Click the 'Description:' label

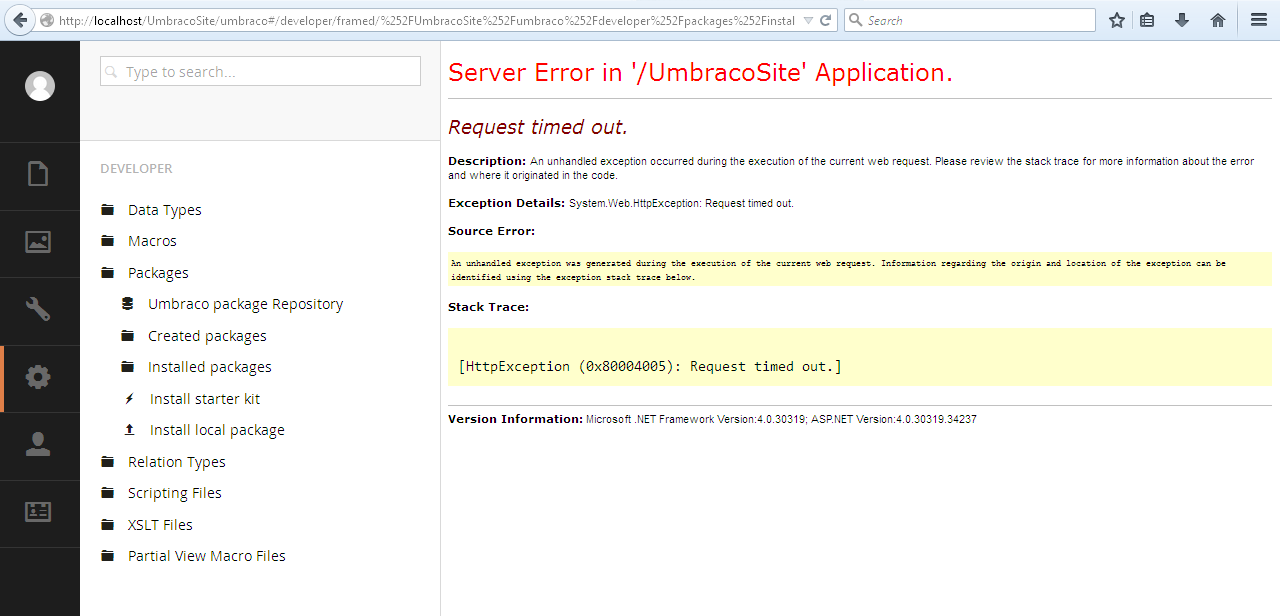[x=487, y=161]
